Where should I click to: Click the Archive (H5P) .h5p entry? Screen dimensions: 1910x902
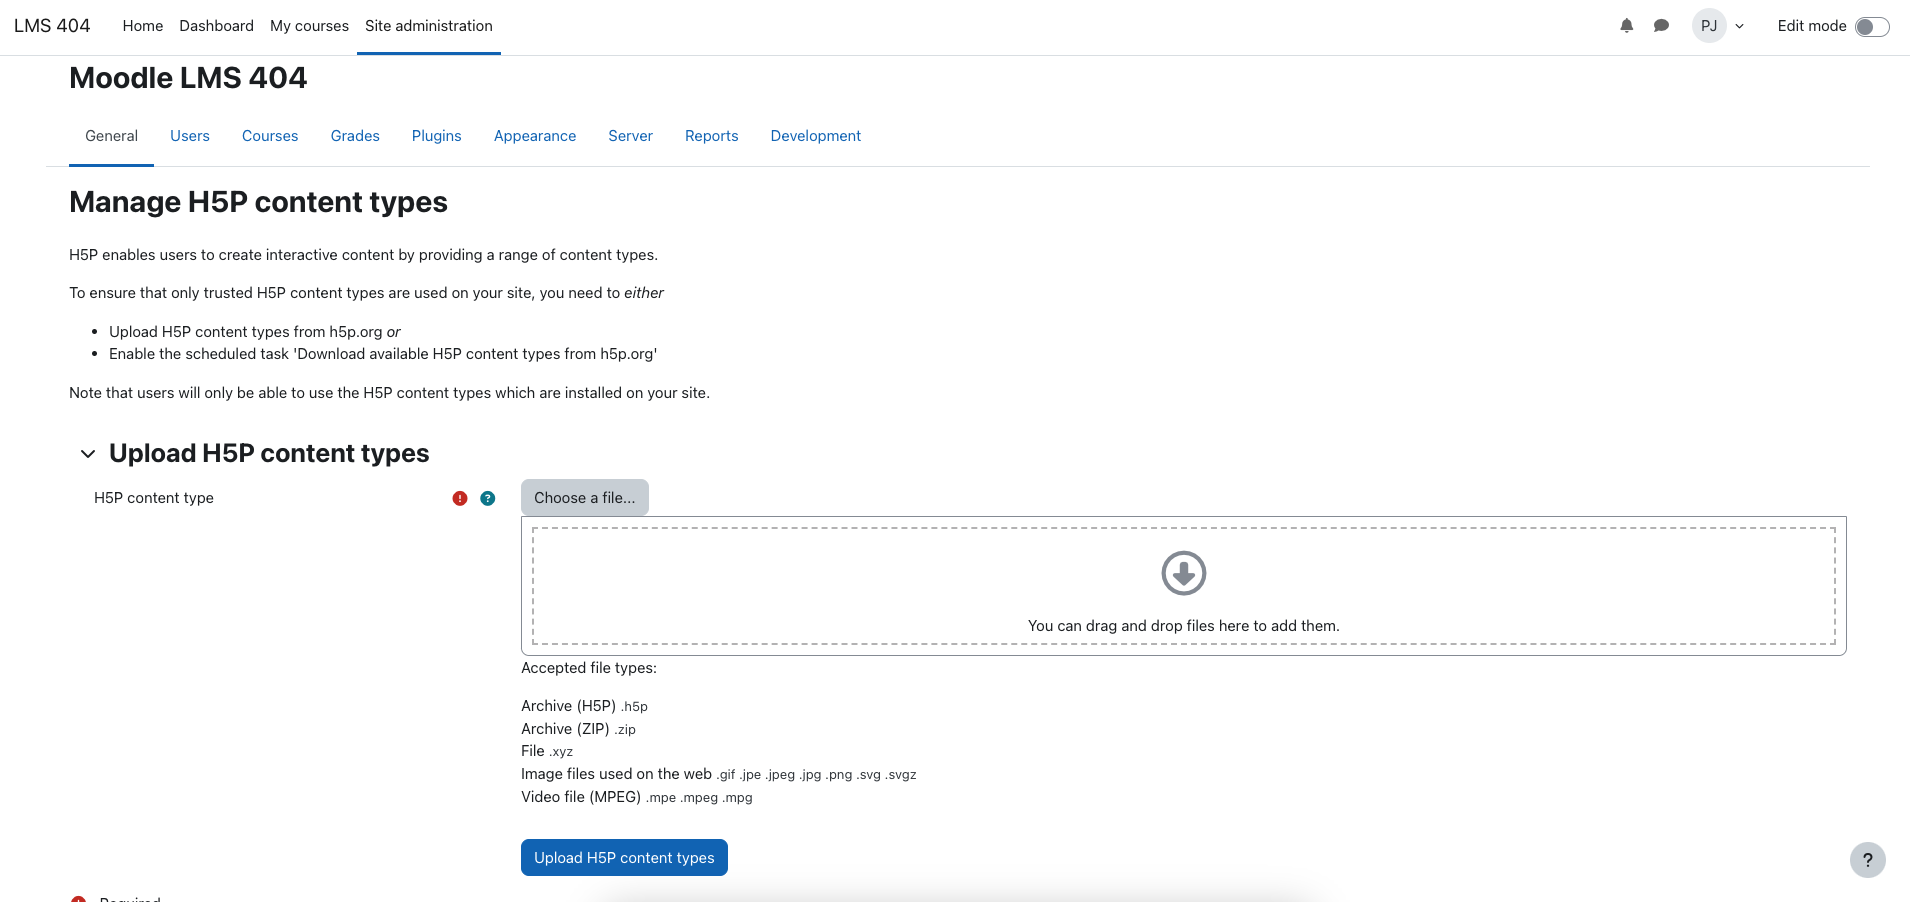584,706
